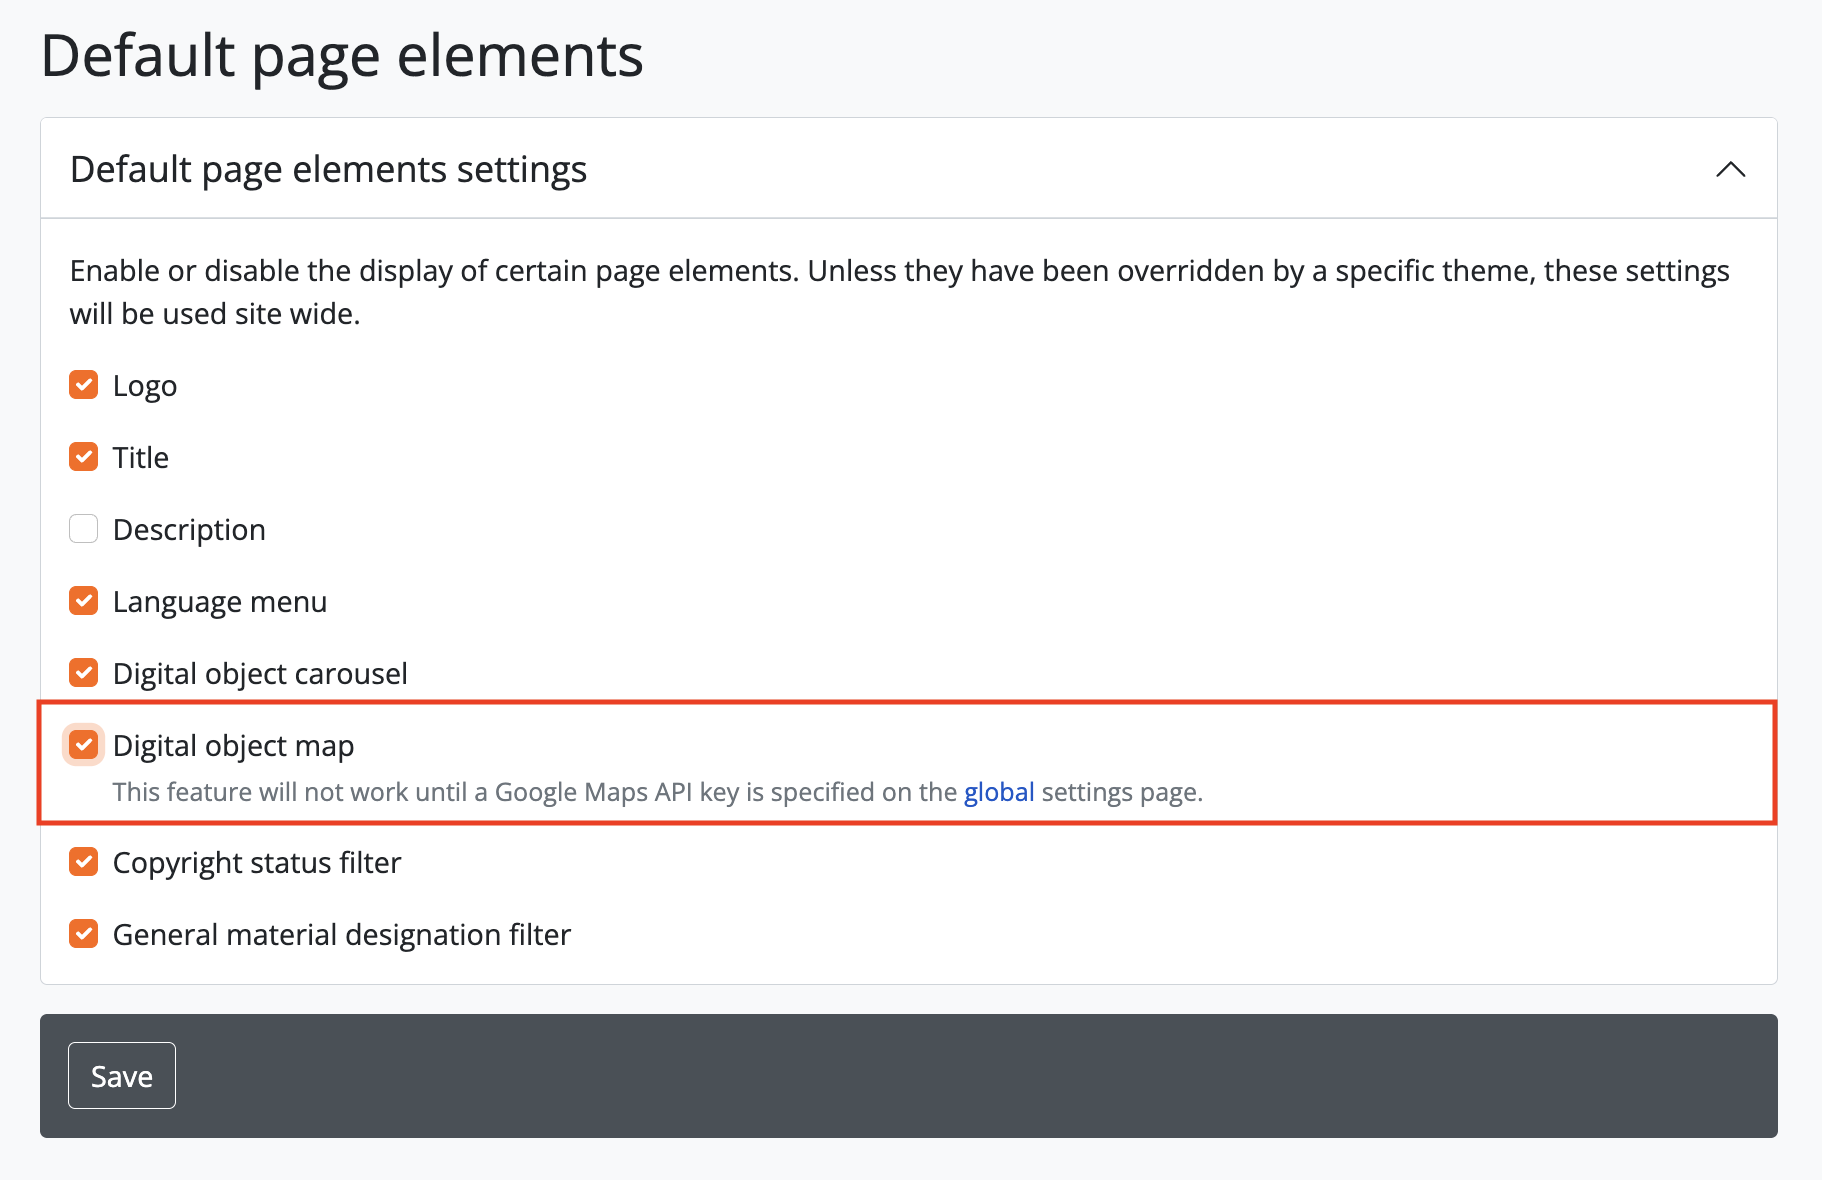Click the 'Default page elements settings' header

click(328, 169)
